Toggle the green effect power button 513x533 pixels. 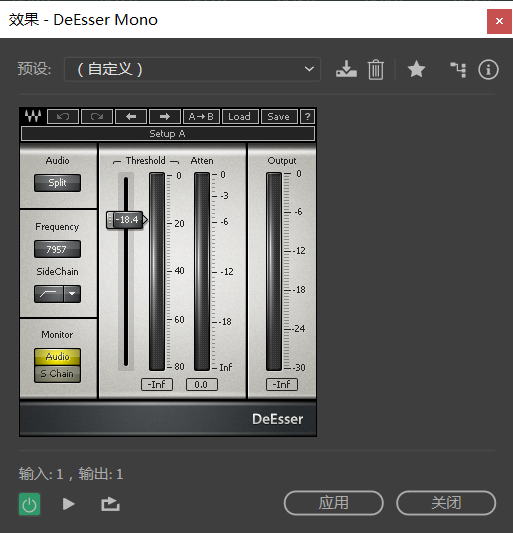pyautogui.click(x=29, y=504)
